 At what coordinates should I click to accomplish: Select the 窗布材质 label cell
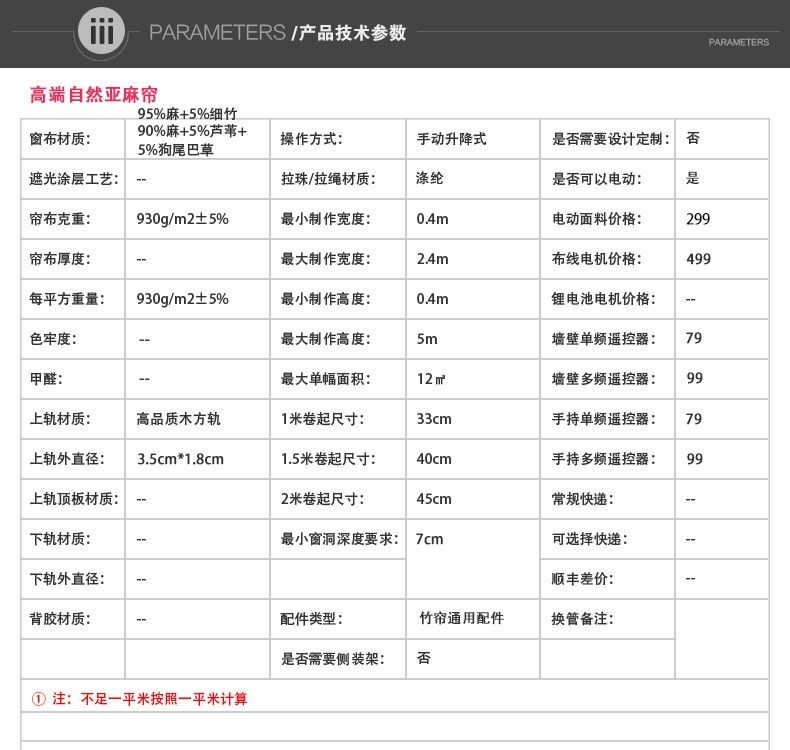pos(60,139)
